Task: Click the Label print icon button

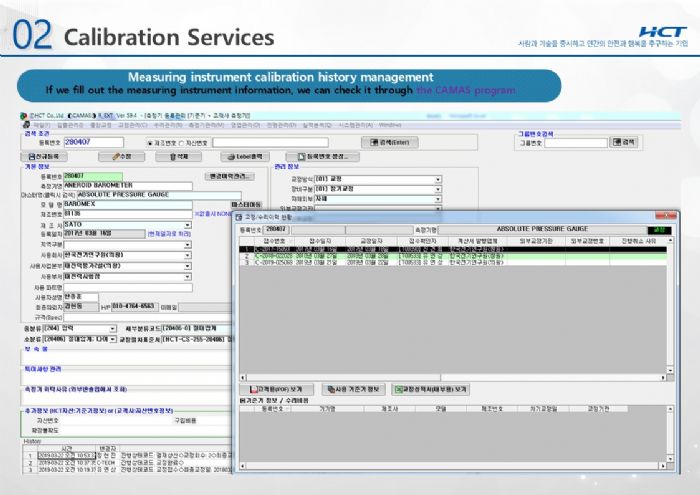Action: point(250,157)
